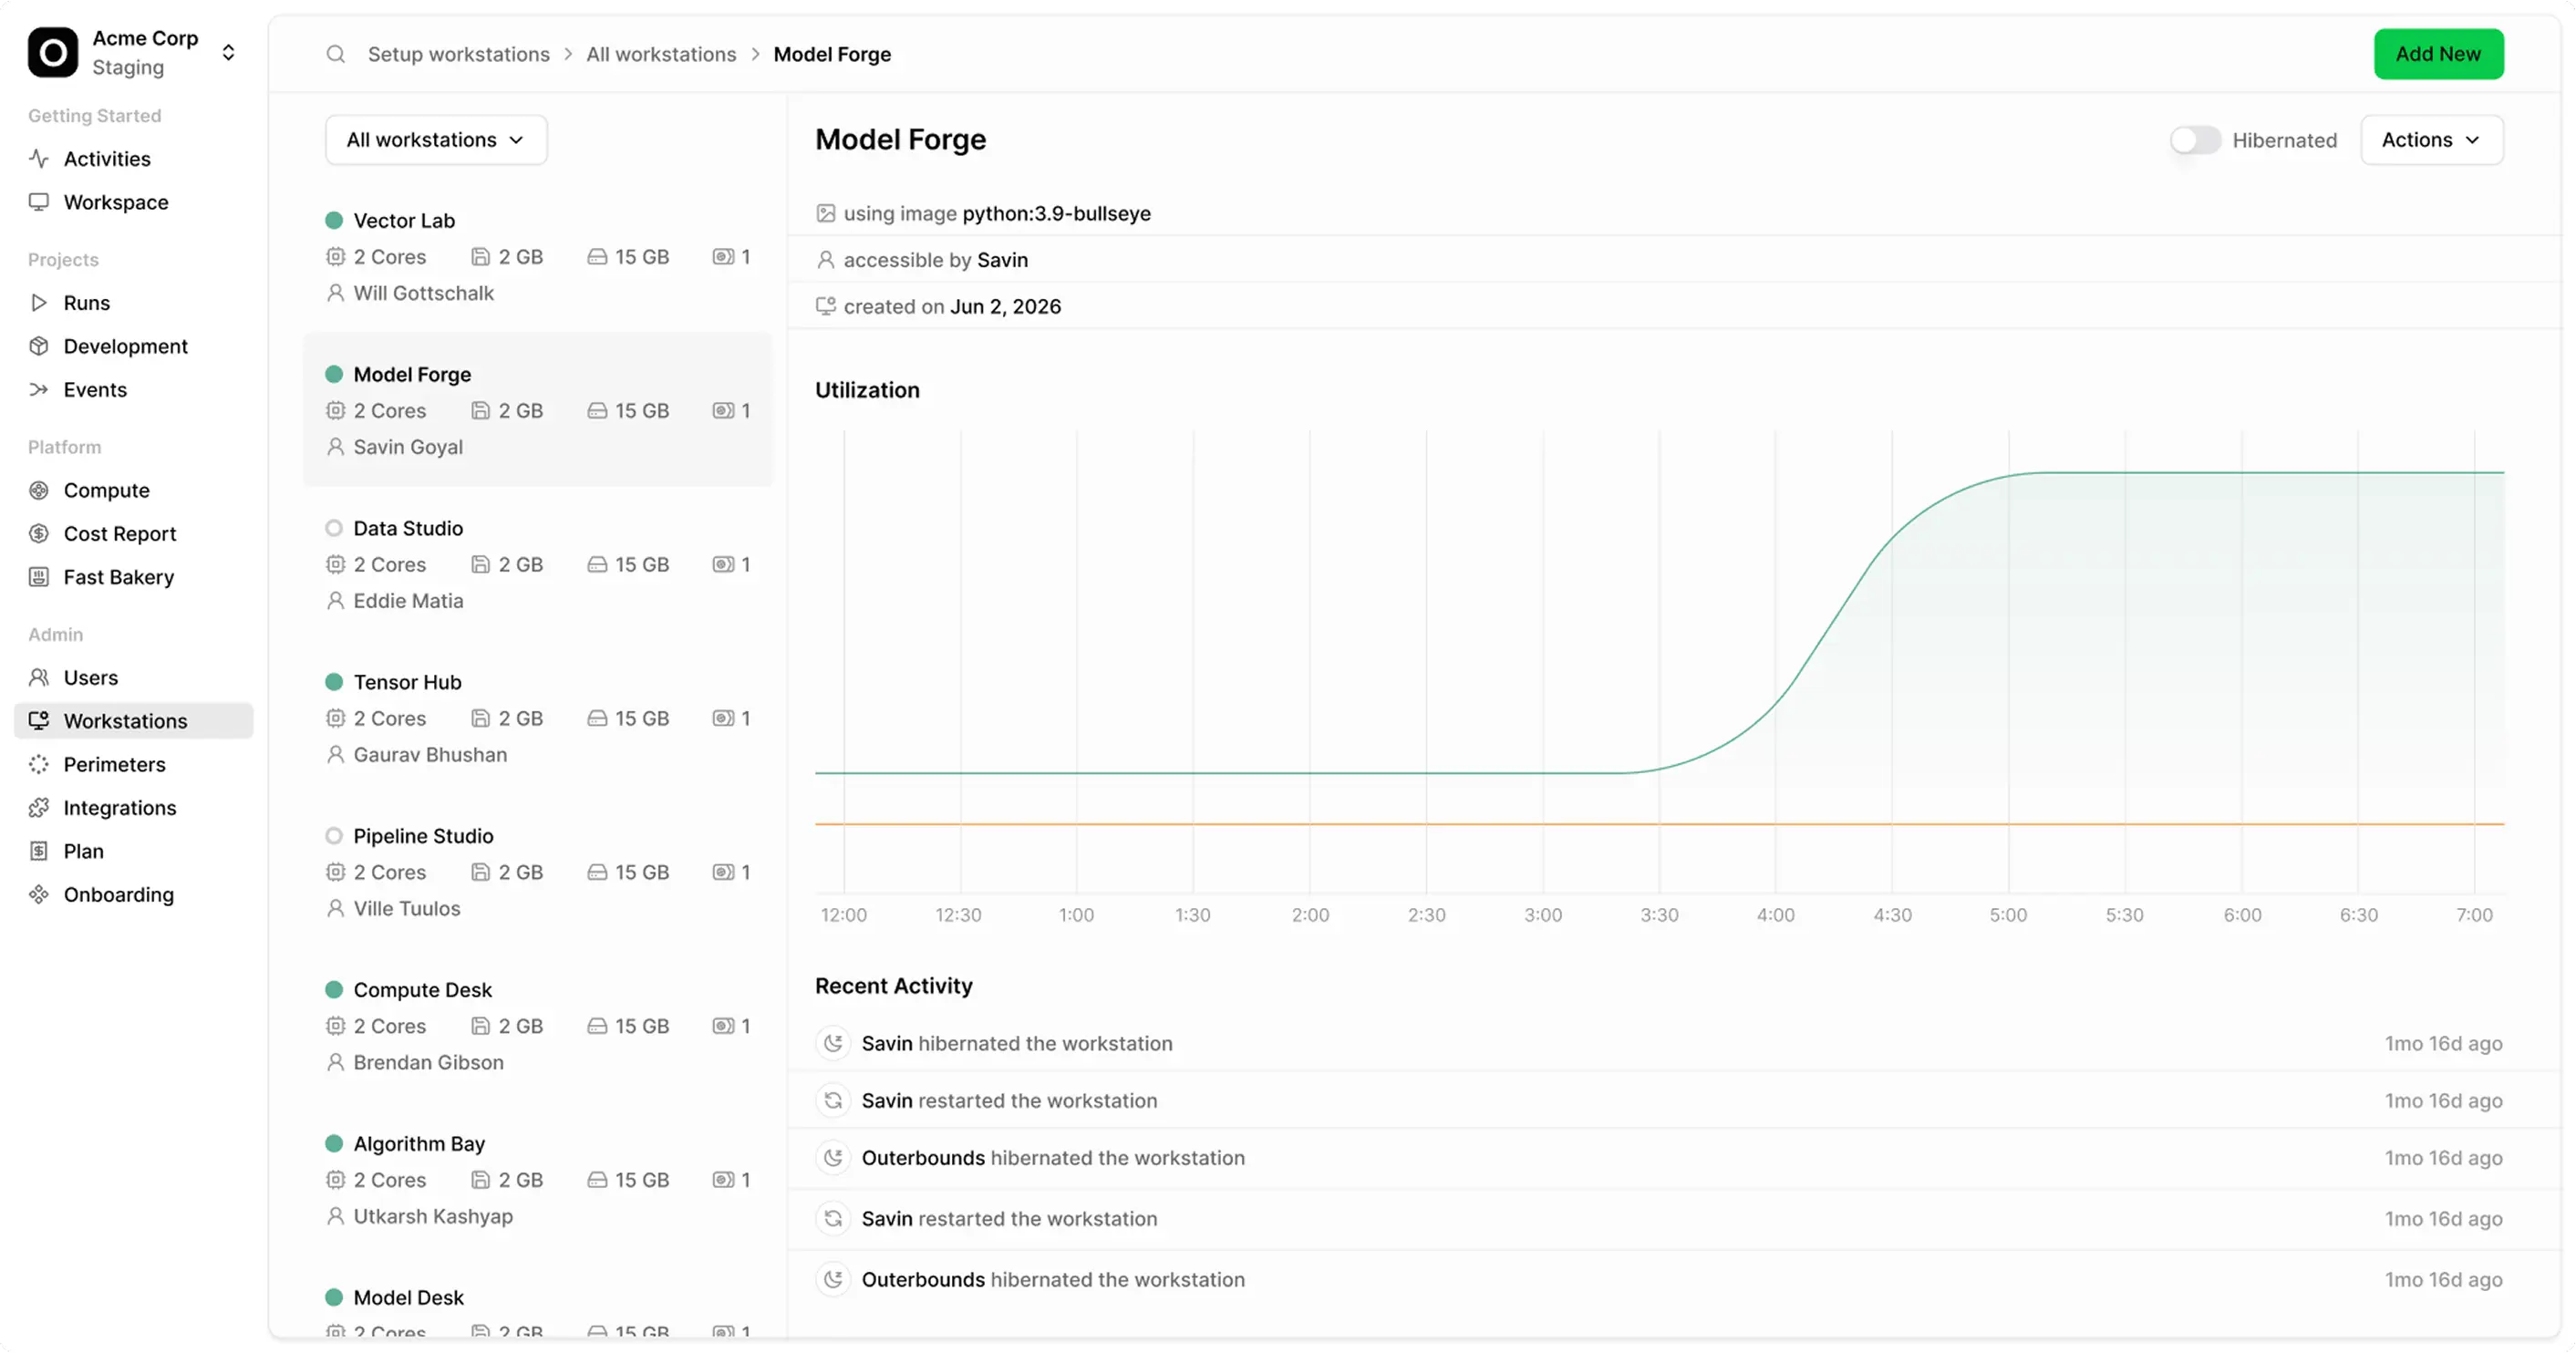Open the Actions dropdown menu
The width and height of the screenshot is (2576, 1353).
tap(2431, 140)
